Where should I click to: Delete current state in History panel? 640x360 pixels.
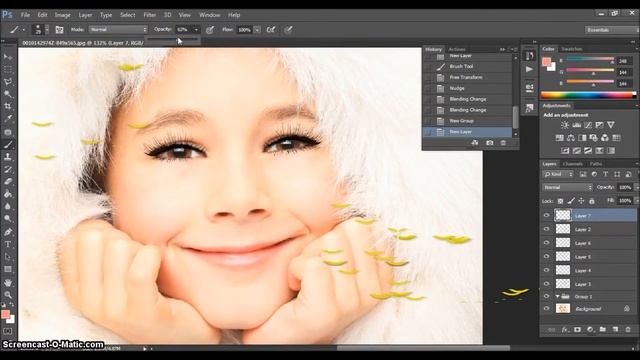(x=503, y=143)
